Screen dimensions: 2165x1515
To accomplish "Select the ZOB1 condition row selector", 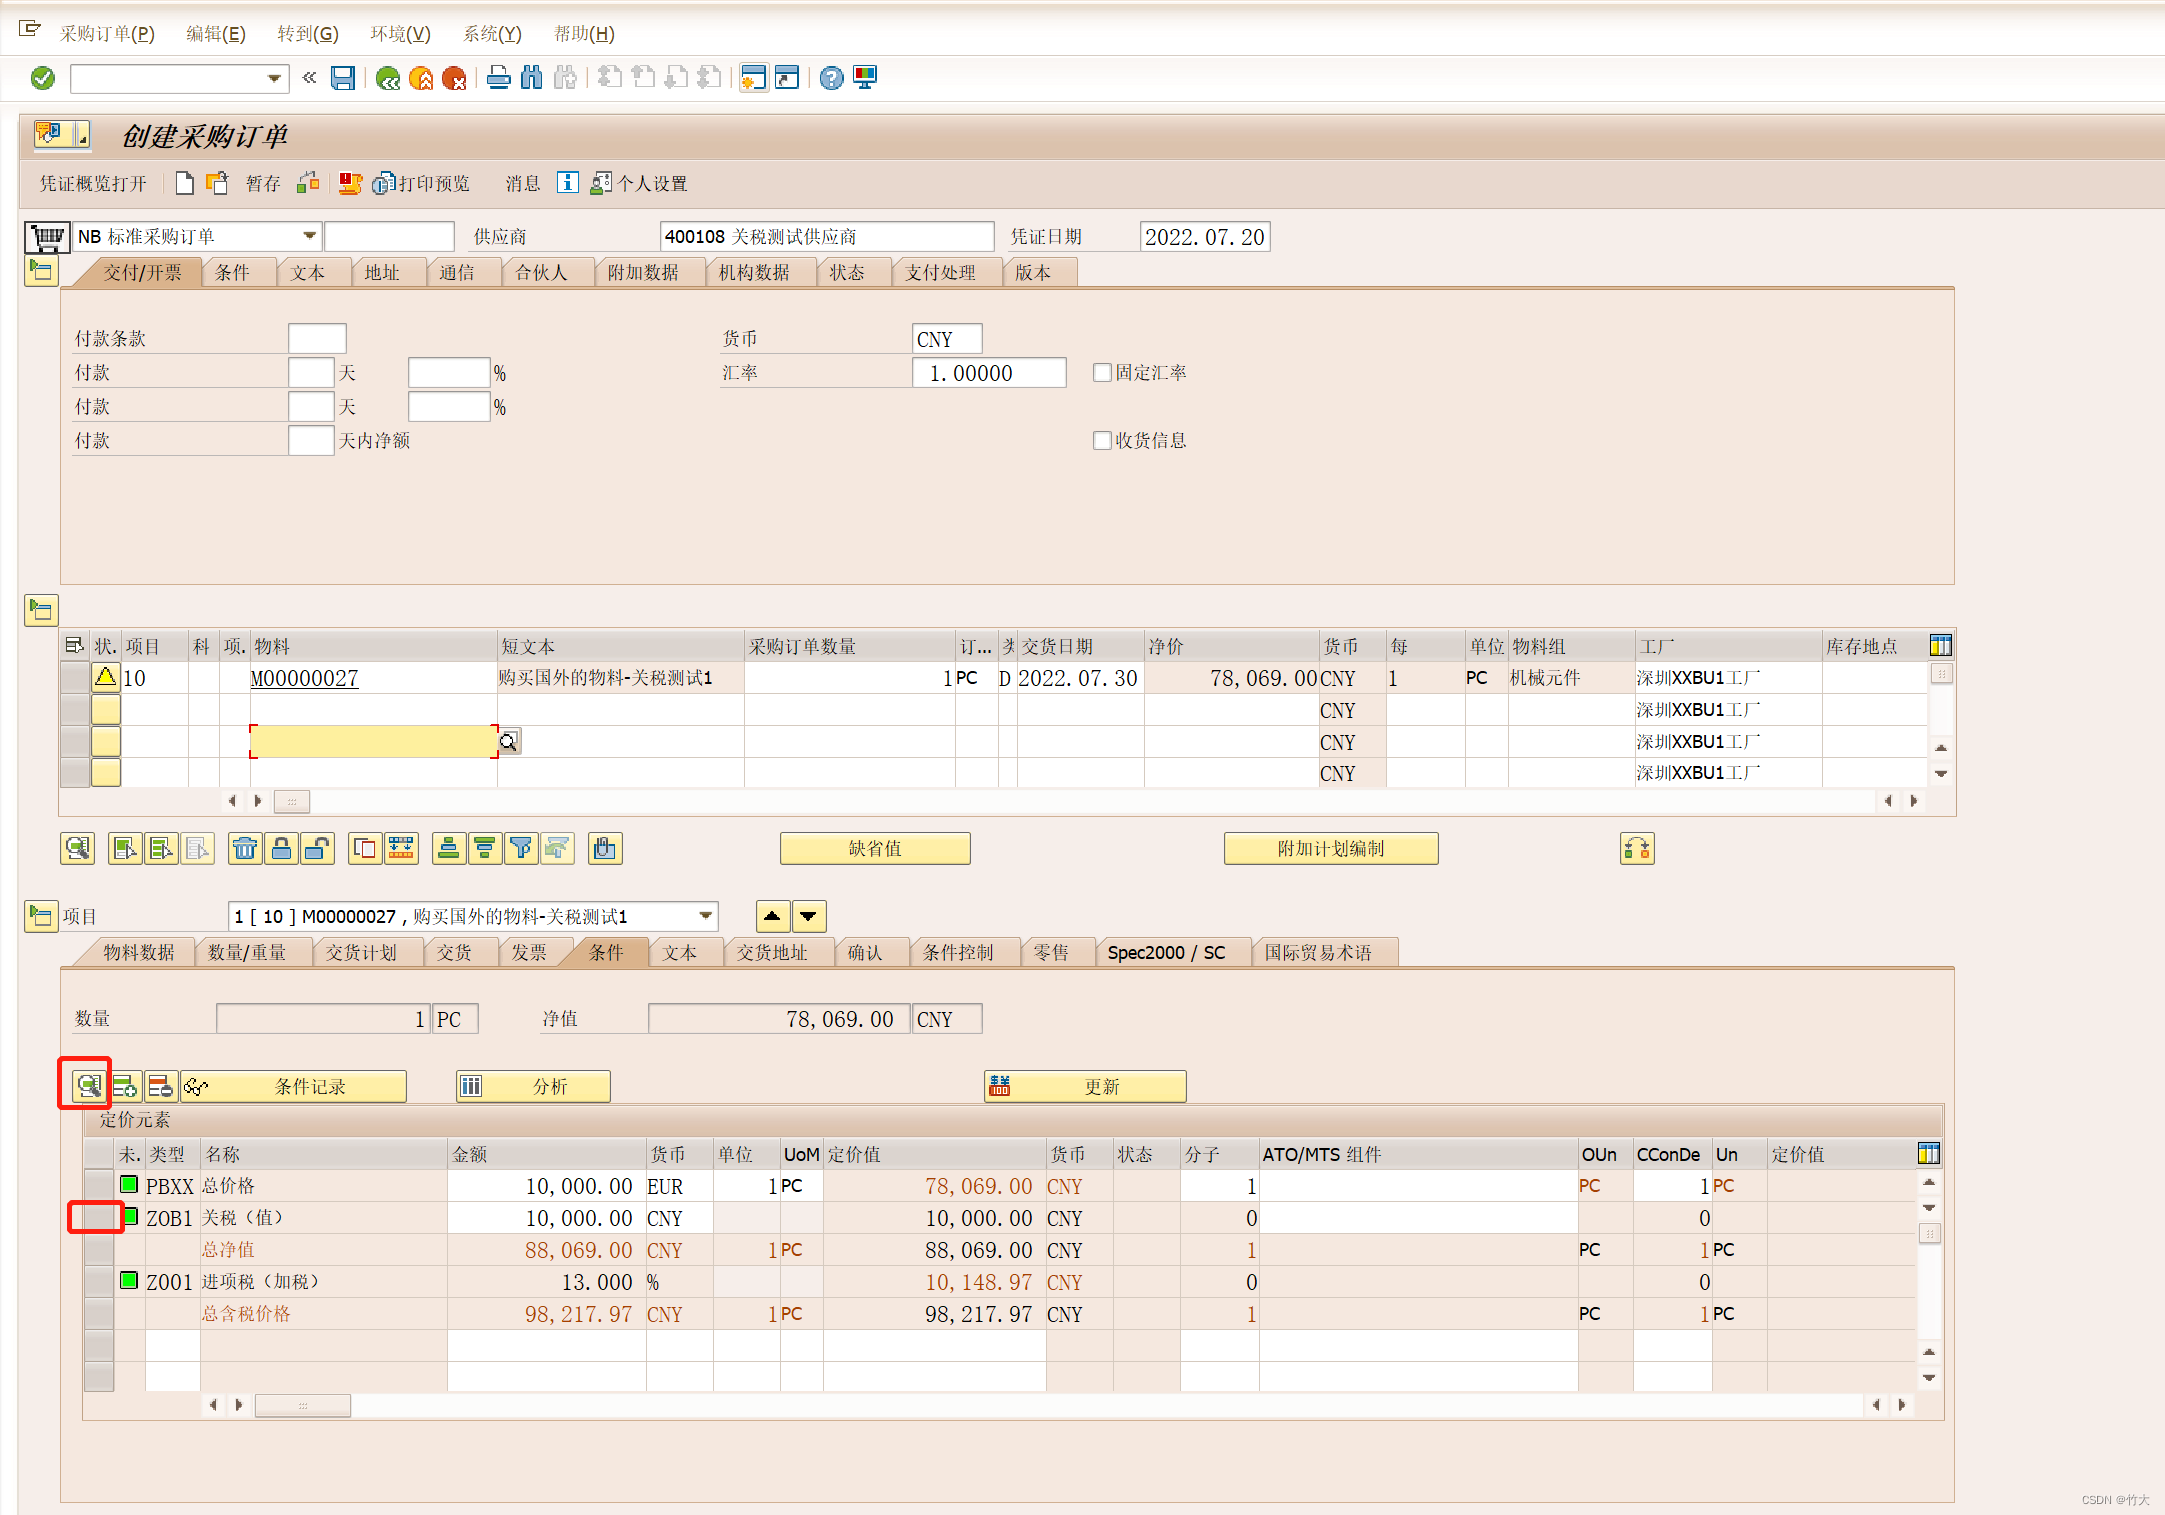I will (x=99, y=1218).
